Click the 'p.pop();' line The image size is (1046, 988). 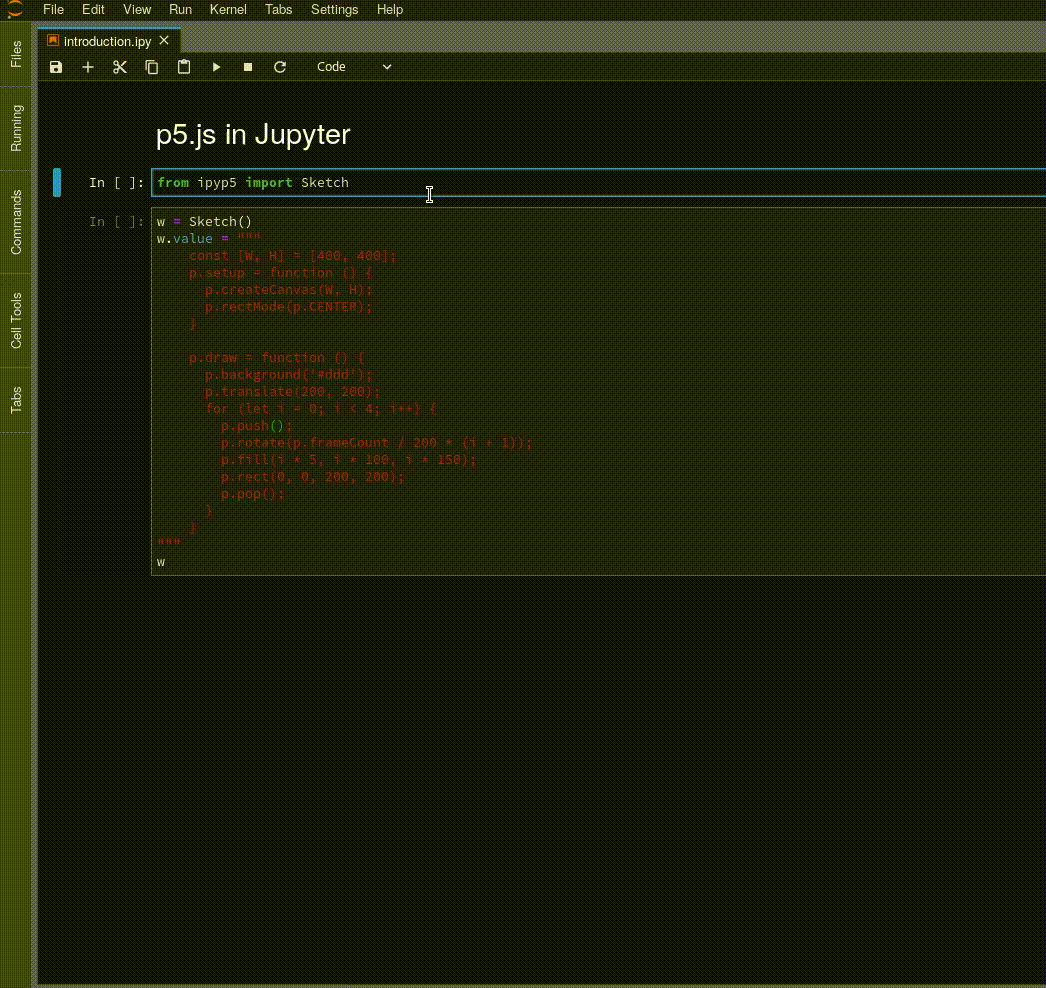click(253, 494)
